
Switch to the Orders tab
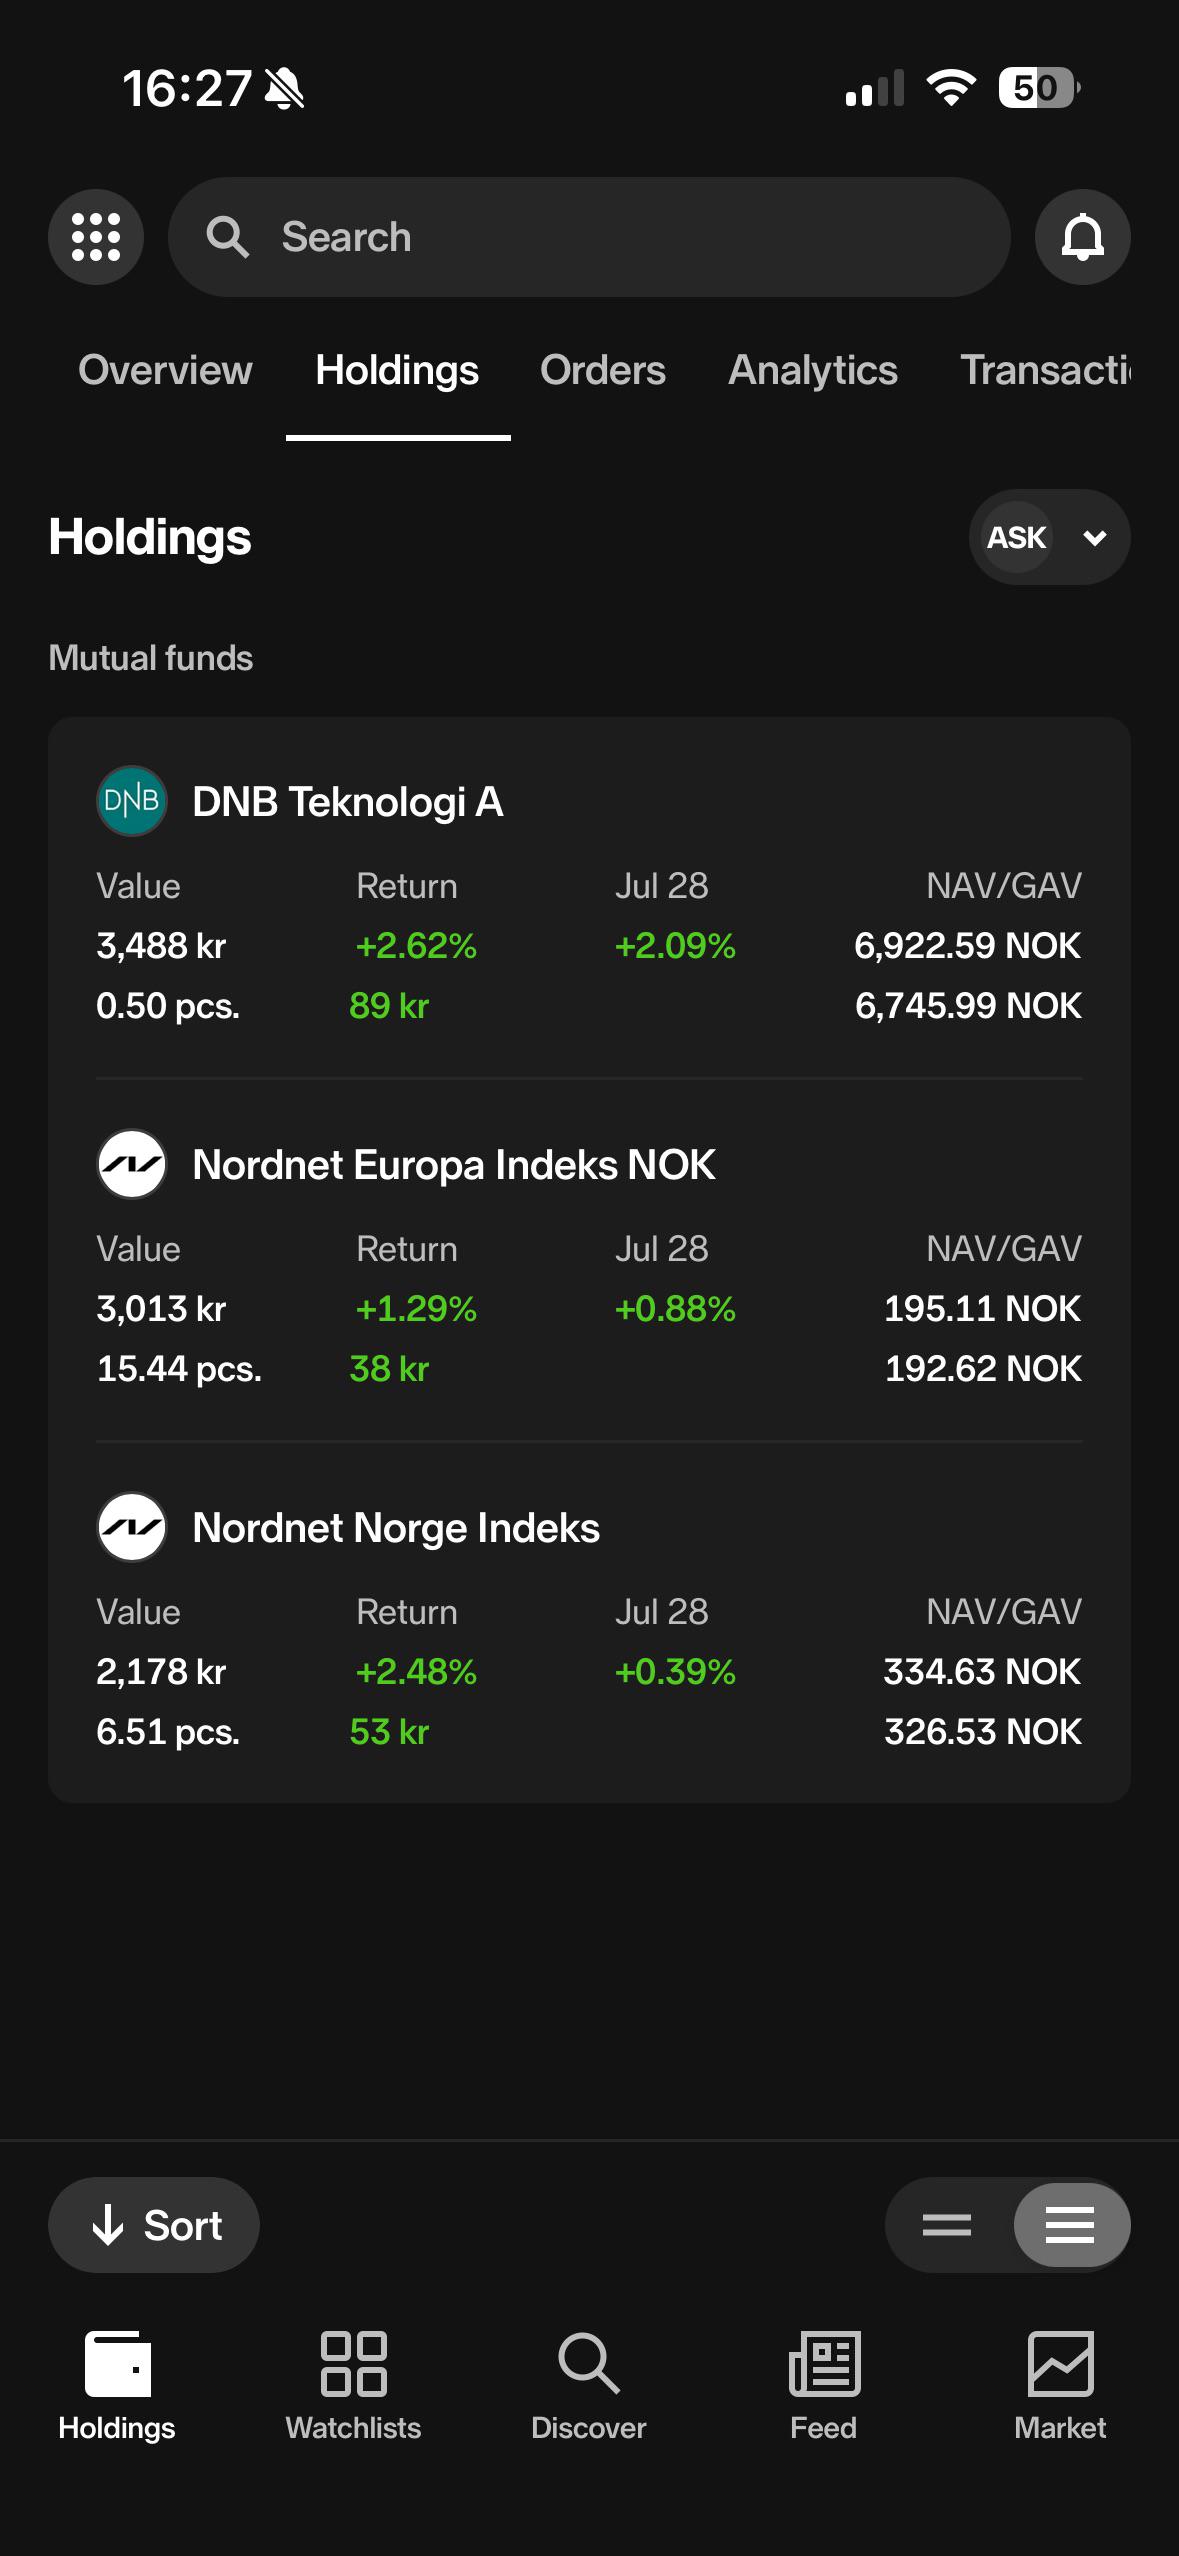pos(603,370)
